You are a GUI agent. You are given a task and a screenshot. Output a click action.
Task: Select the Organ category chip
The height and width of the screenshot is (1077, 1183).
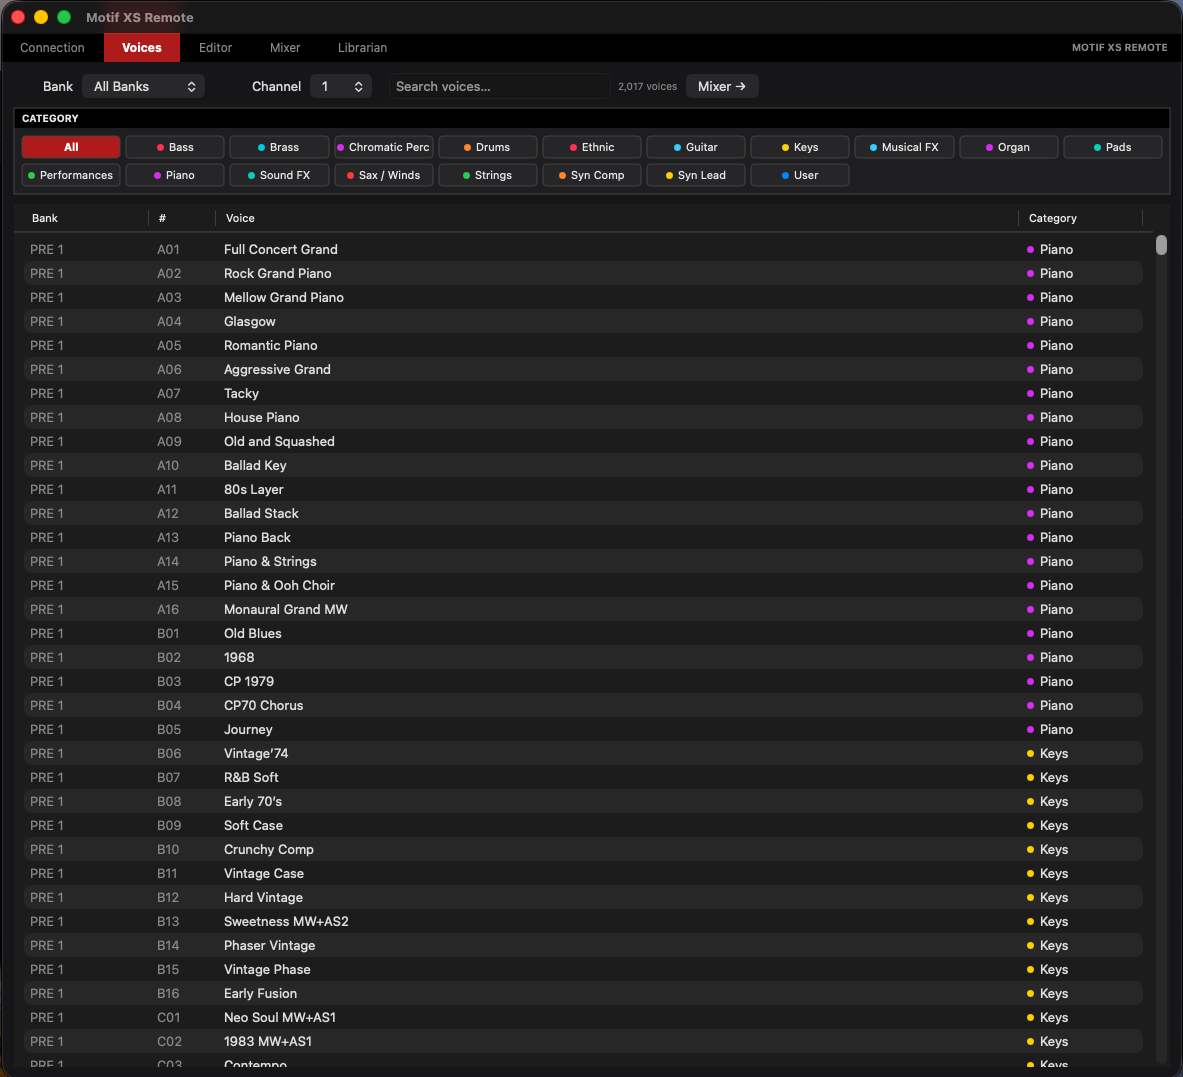click(x=1008, y=147)
